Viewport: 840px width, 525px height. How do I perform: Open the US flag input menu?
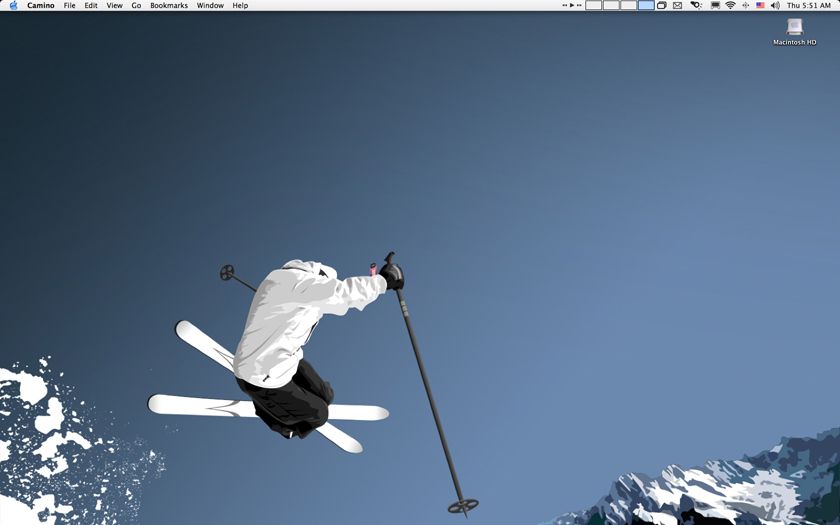[760, 5]
